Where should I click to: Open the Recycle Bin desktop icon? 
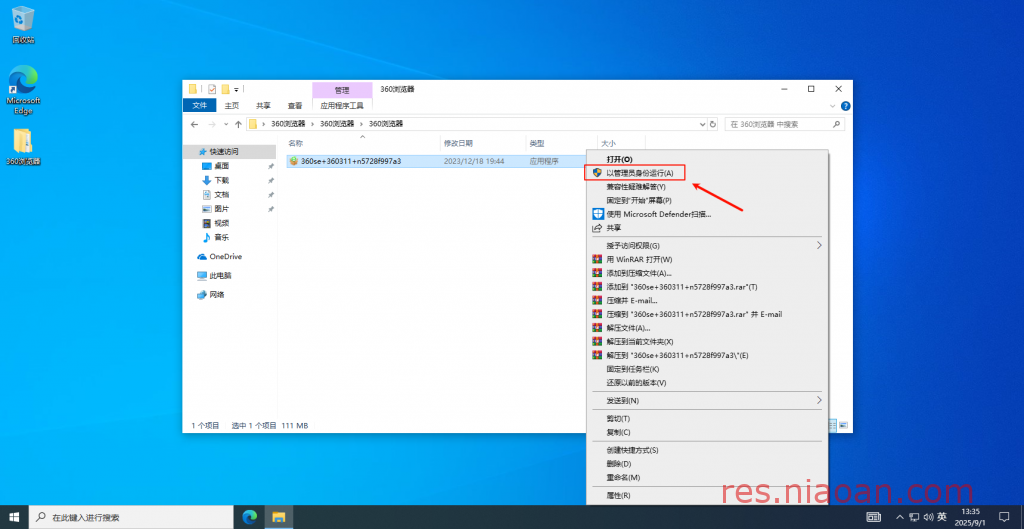pos(24,25)
